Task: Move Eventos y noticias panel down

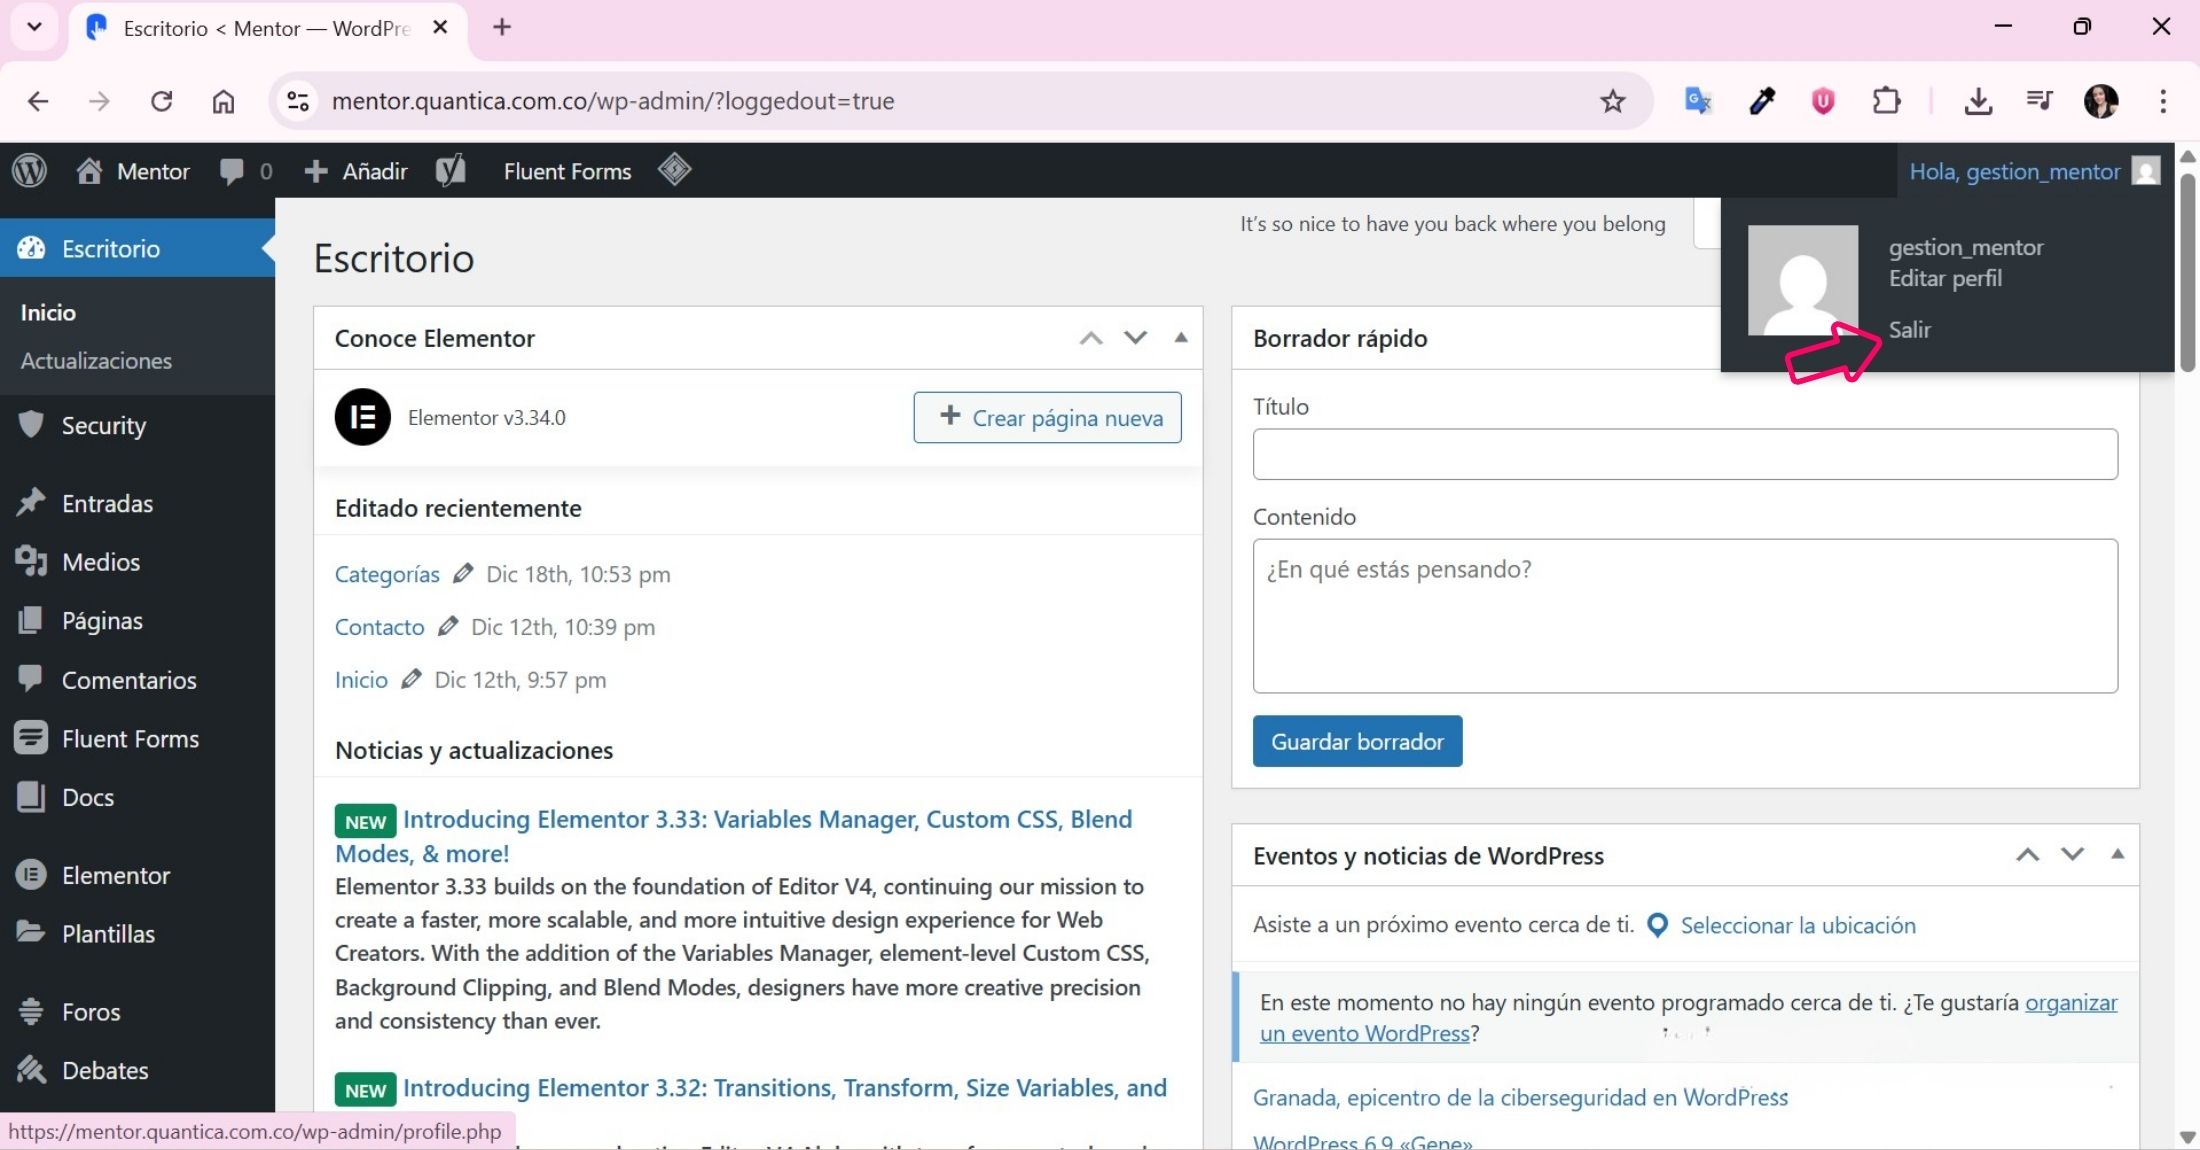Action: point(2072,855)
